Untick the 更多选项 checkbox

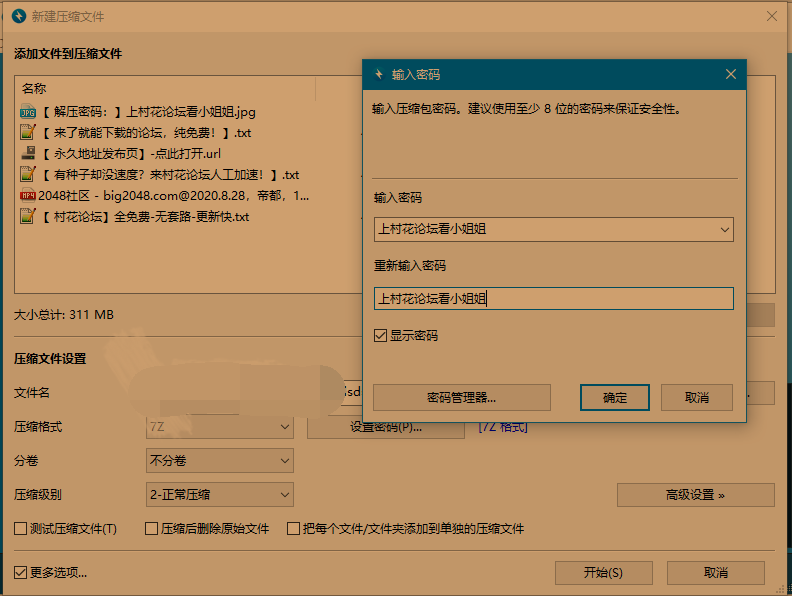(21, 572)
